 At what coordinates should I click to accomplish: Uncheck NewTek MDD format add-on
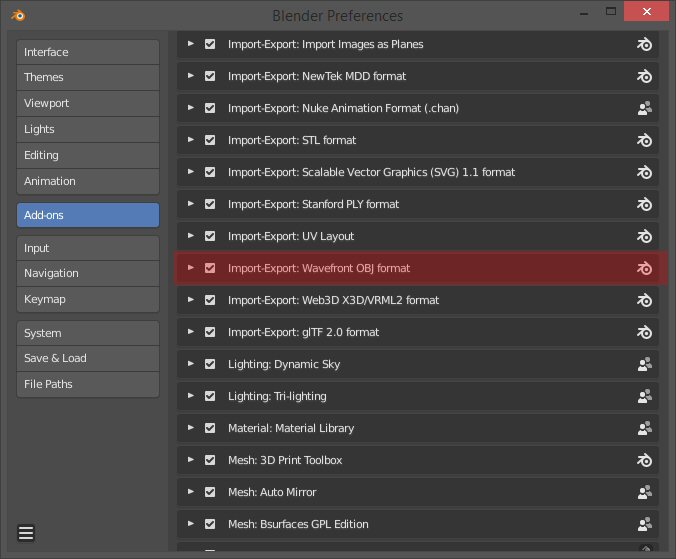click(x=210, y=76)
